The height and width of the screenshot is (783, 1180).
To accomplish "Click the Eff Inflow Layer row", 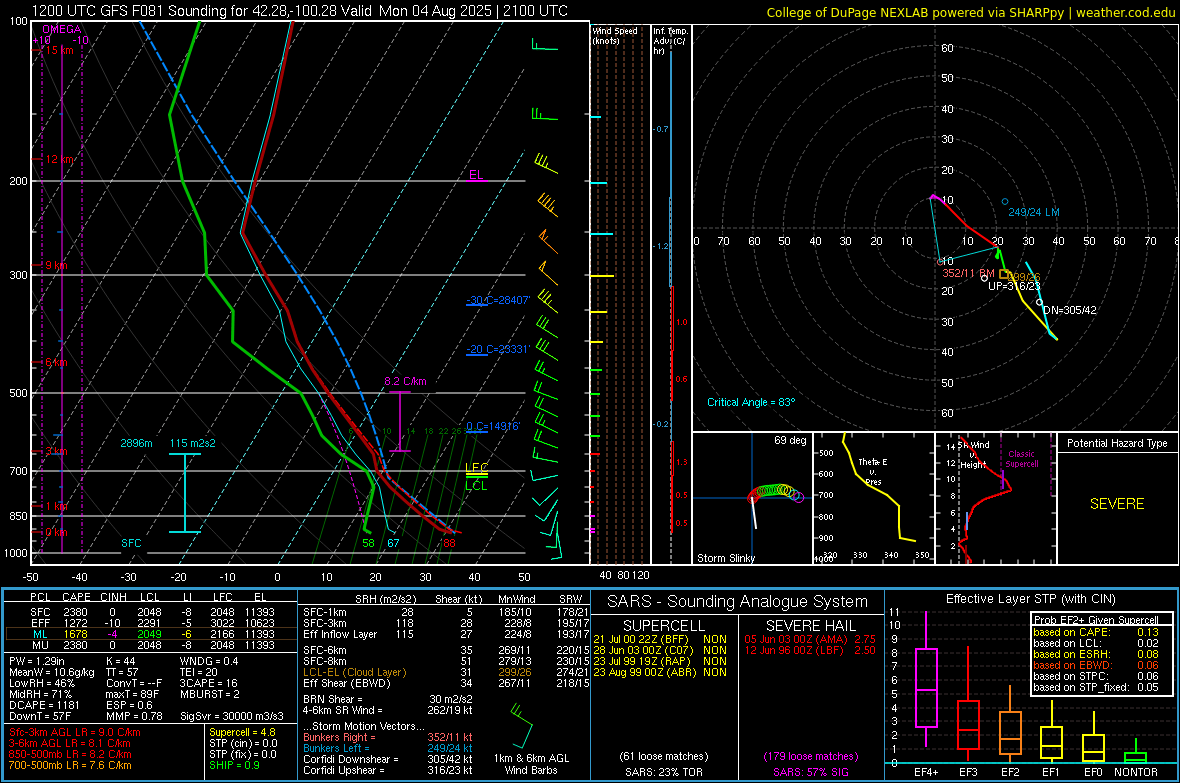I will click(x=444, y=635).
